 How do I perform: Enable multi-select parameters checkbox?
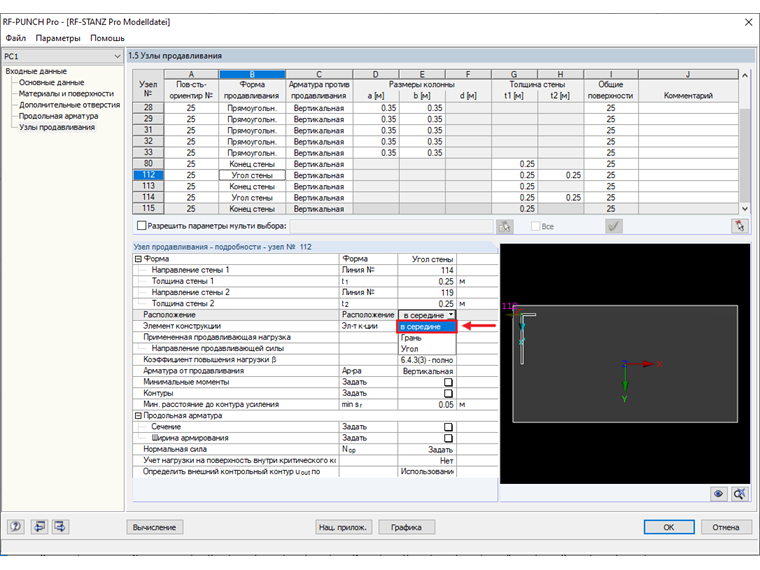[142, 226]
